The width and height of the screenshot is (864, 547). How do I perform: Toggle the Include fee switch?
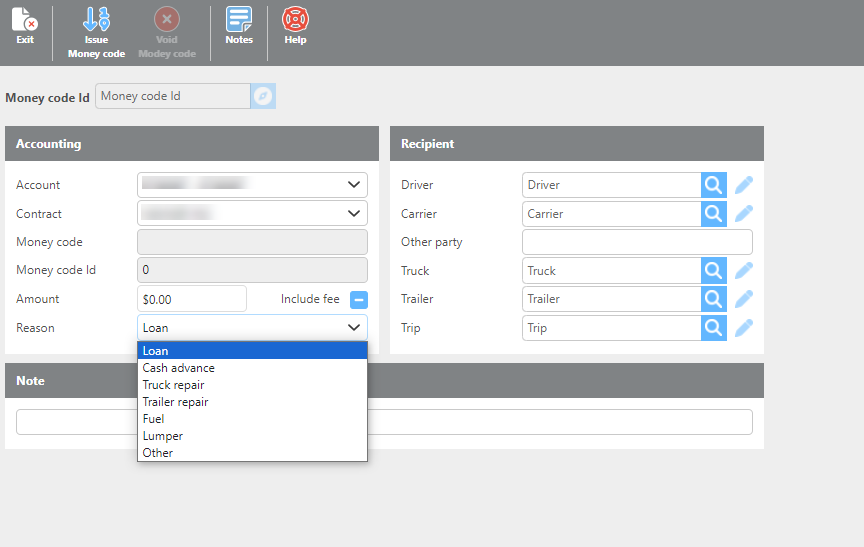(359, 299)
